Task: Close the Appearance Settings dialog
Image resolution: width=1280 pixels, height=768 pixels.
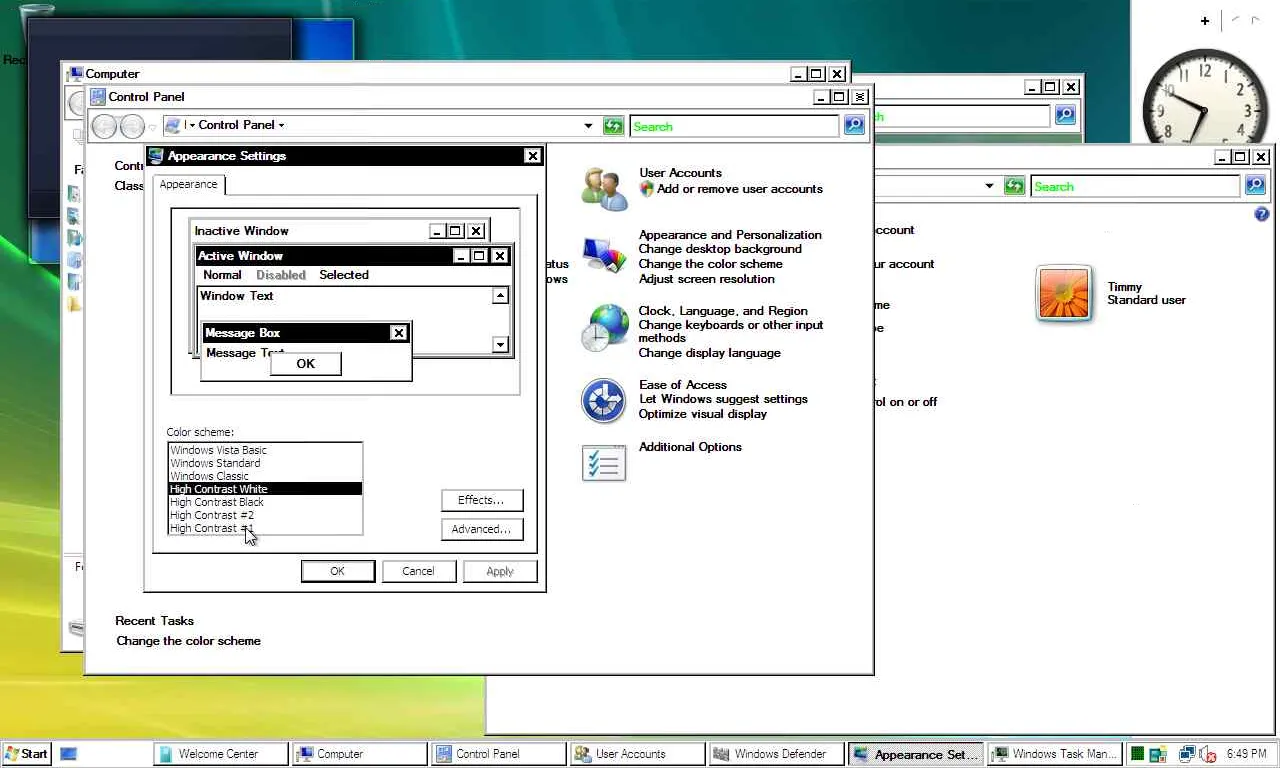Action: tap(533, 155)
